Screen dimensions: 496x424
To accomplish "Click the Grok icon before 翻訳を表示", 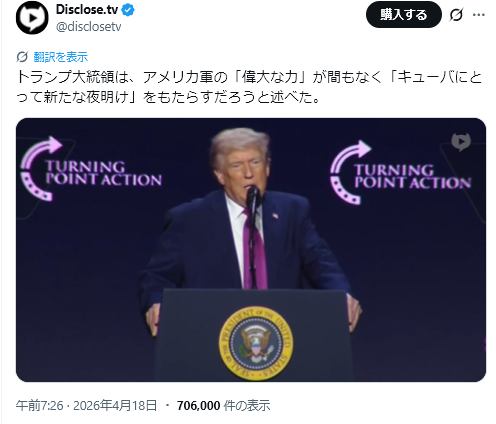I will (x=22, y=57).
